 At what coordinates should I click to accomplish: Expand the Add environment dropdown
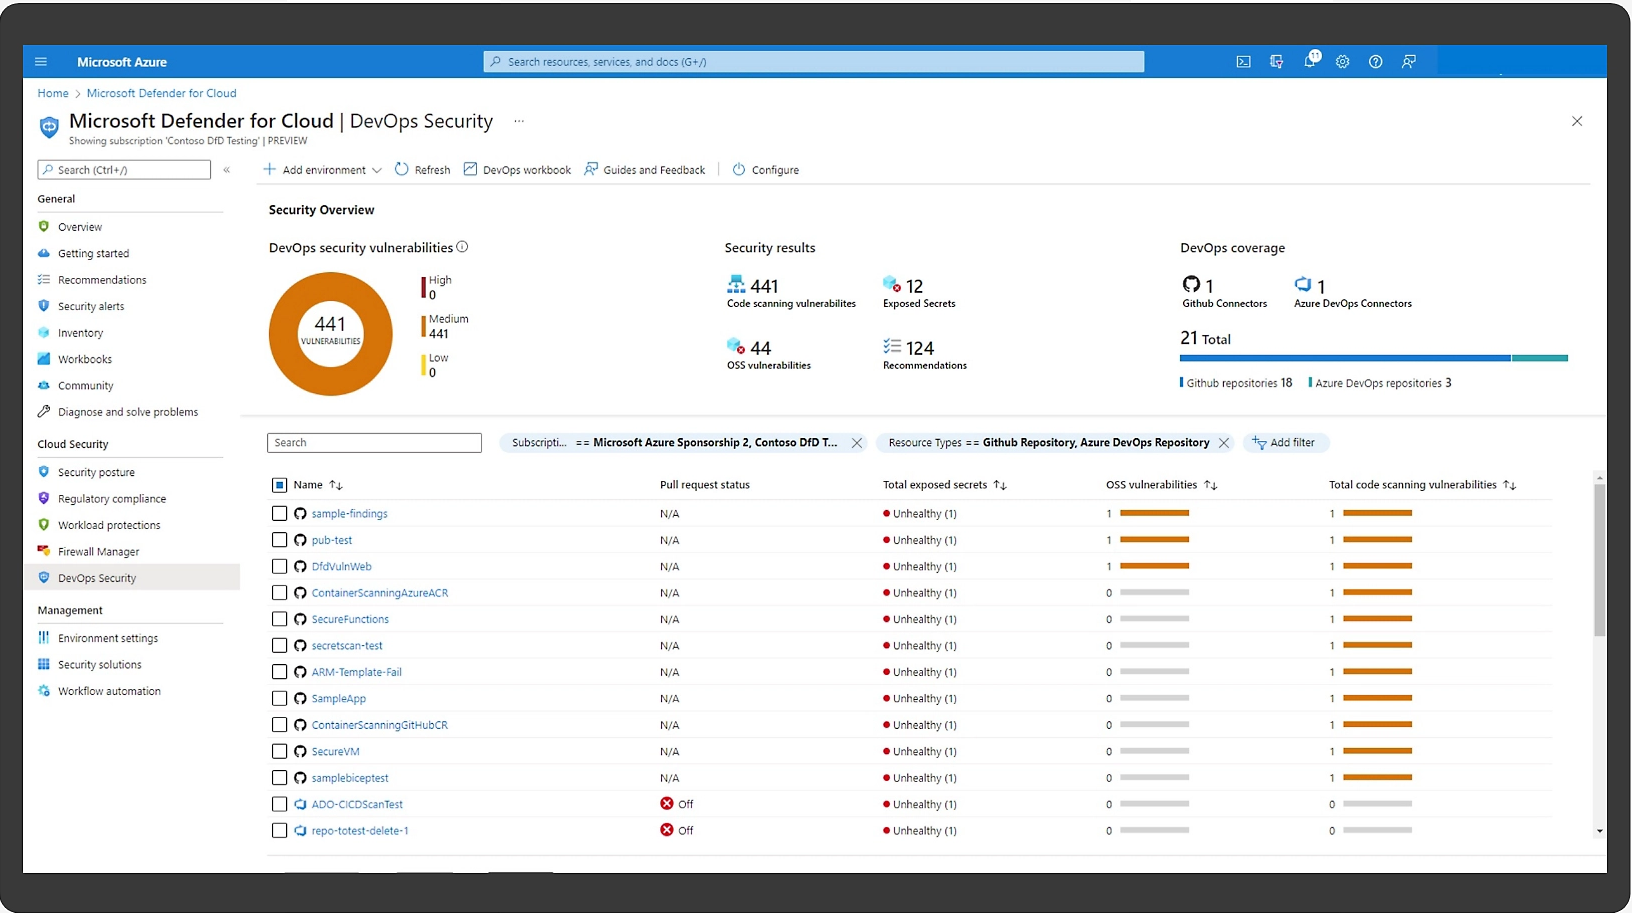point(322,170)
